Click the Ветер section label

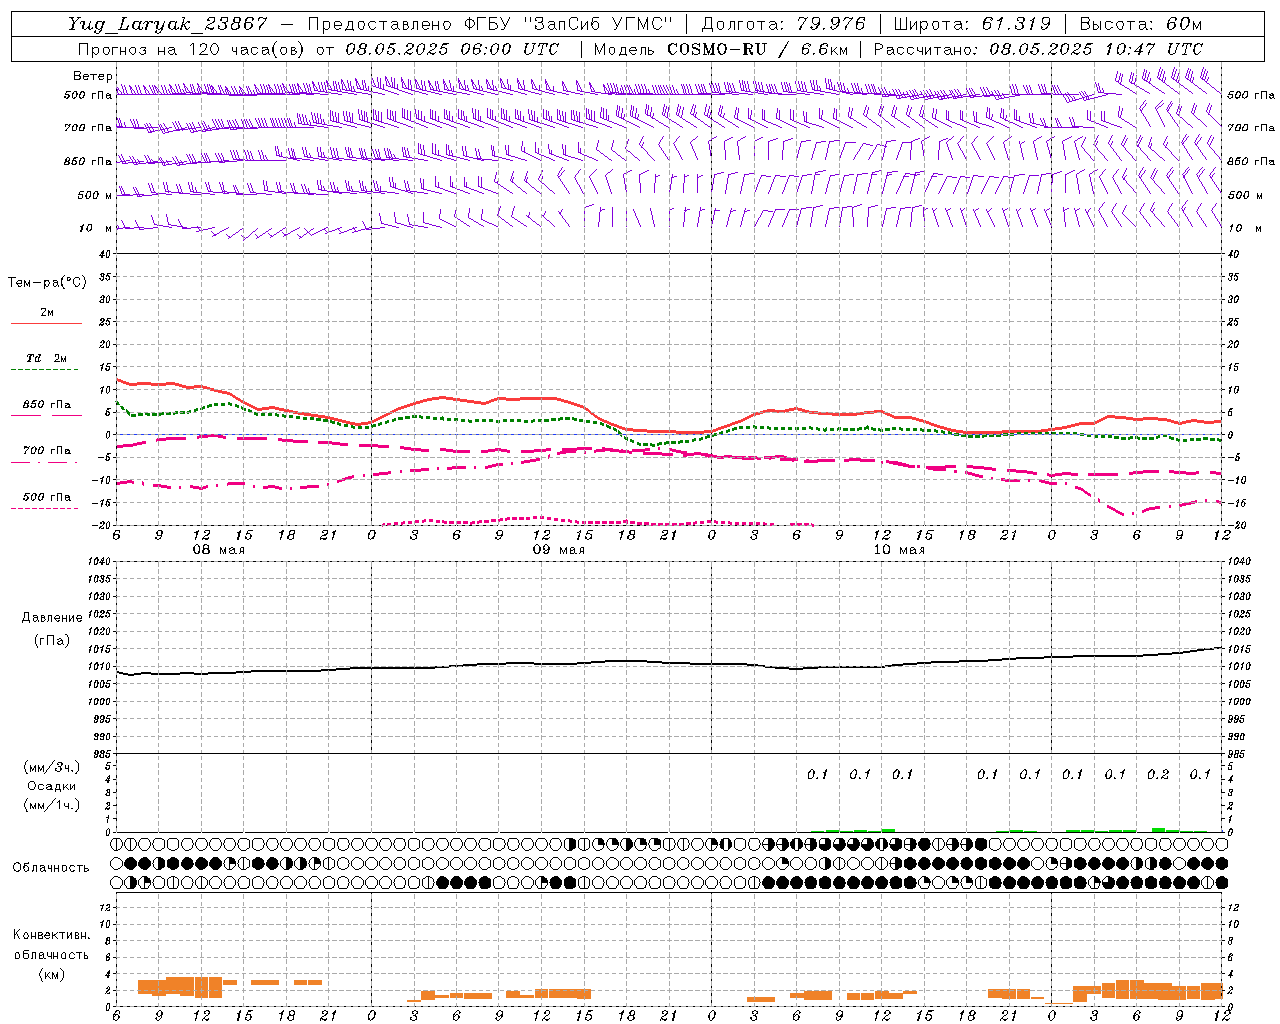(x=92, y=76)
